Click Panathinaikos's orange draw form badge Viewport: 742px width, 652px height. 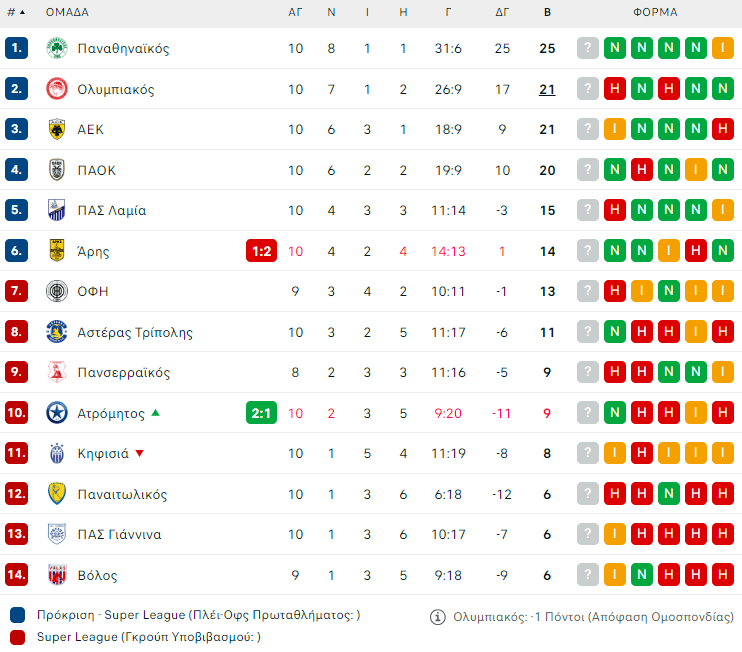(723, 48)
